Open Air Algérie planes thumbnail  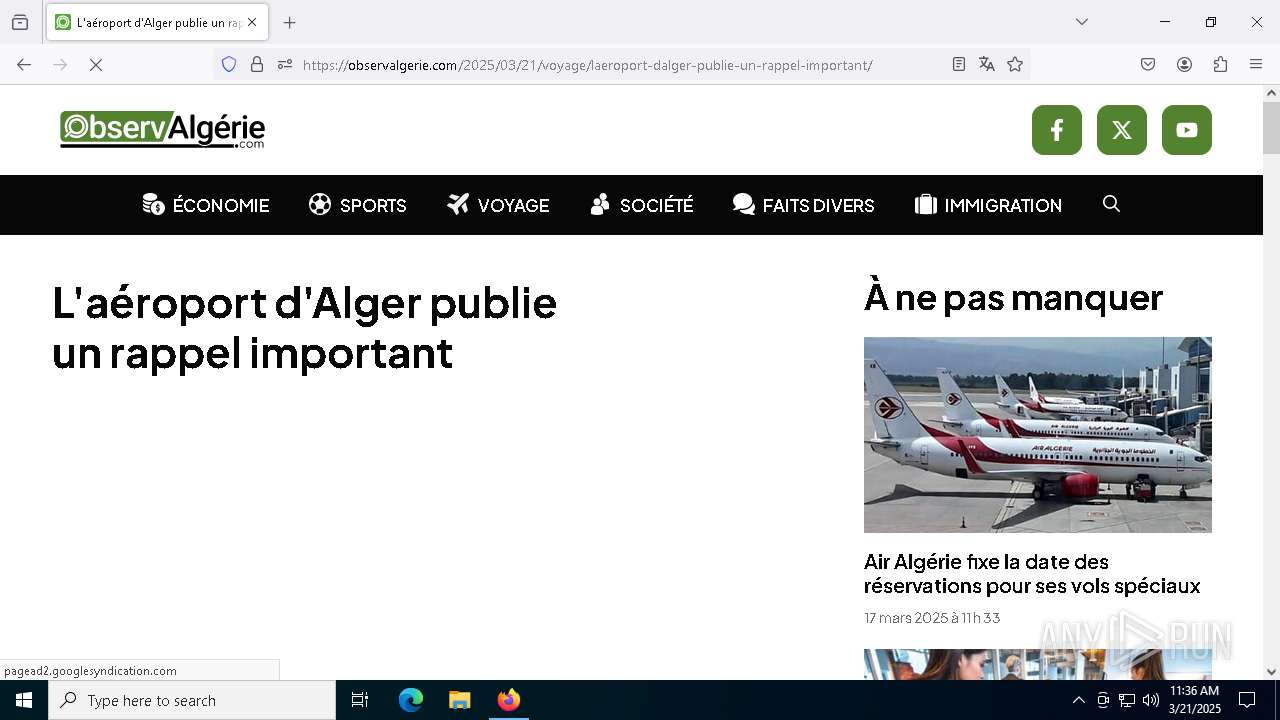click(1038, 434)
